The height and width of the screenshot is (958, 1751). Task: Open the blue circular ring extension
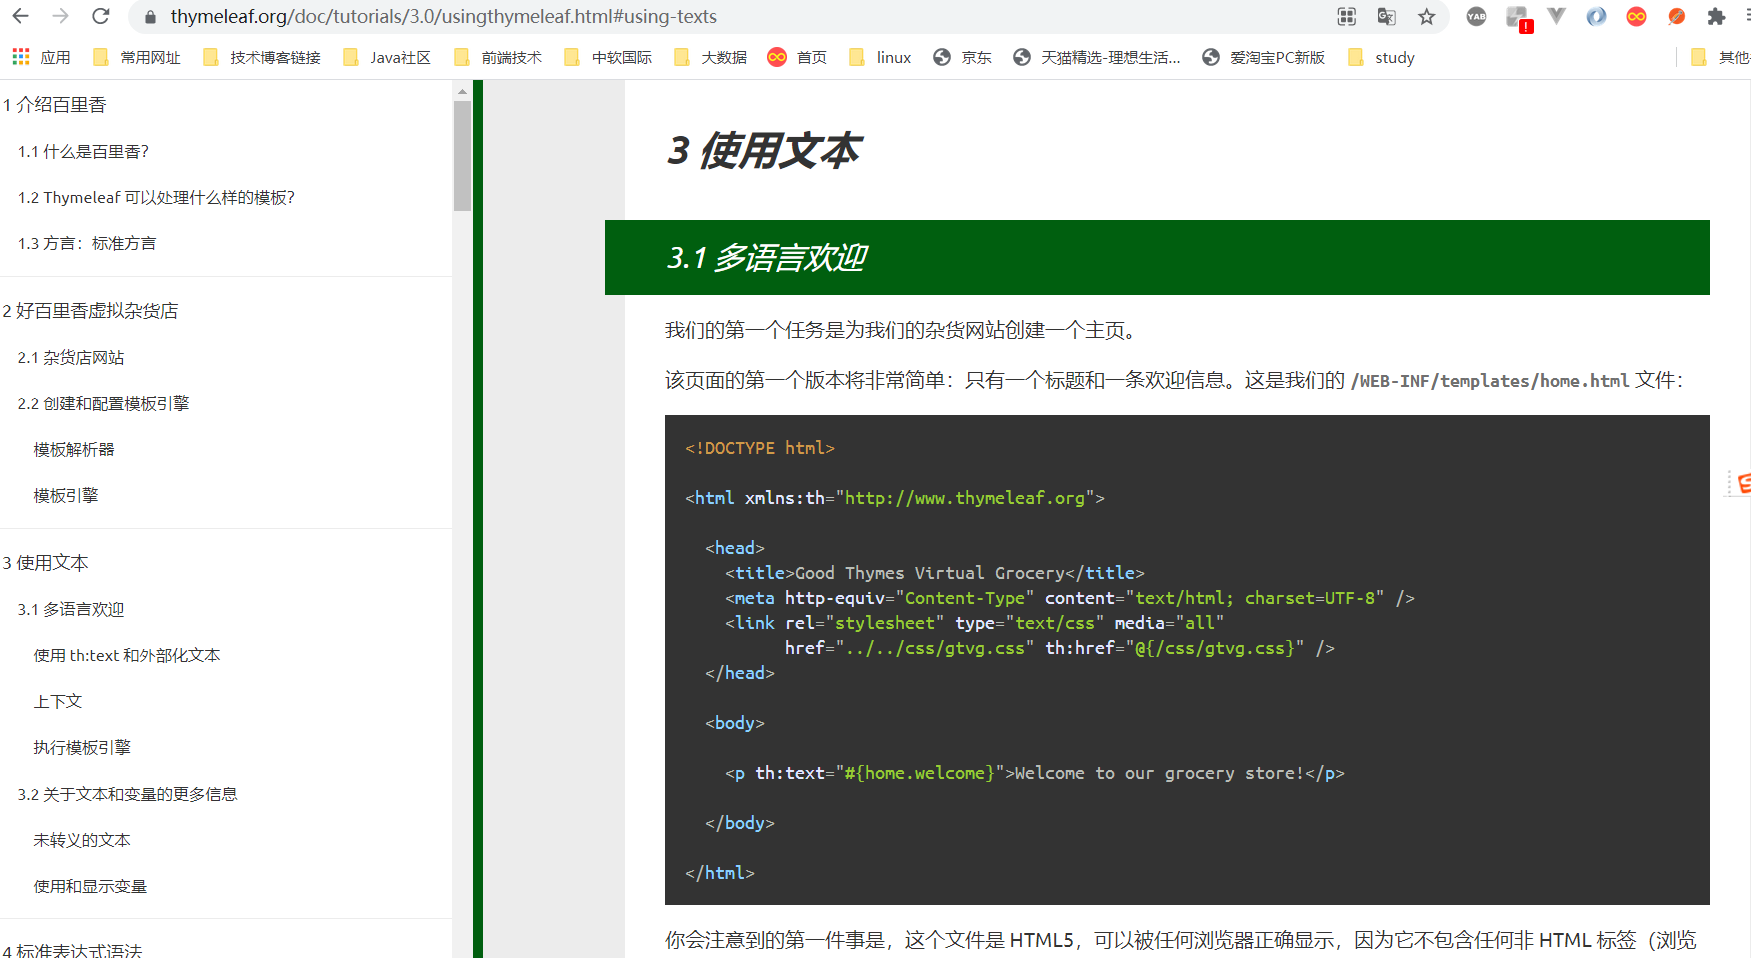click(x=1596, y=16)
